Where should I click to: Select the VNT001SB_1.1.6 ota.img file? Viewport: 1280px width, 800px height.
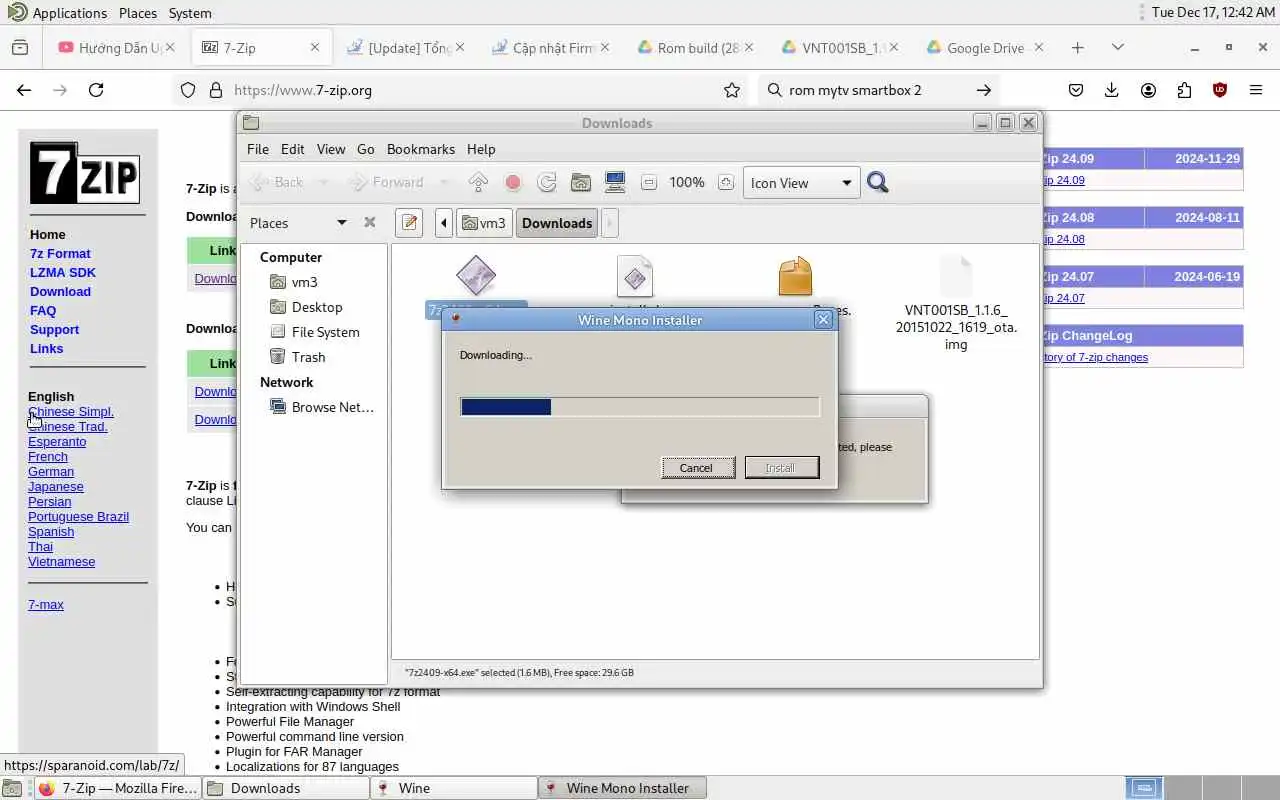tap(956, 302)
